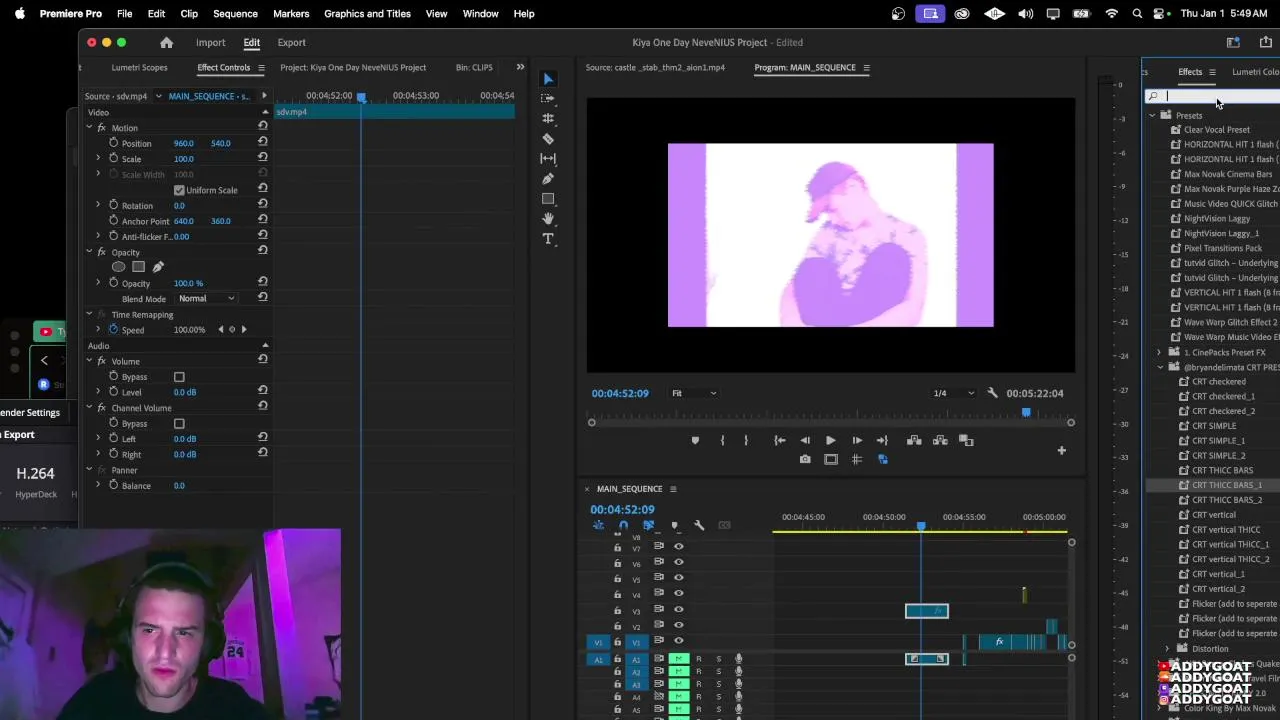Image resolution: width=1280 pixels, height=720 pixels.
Task: Hide track V1 with eye icon
Action: pos(678,641)
